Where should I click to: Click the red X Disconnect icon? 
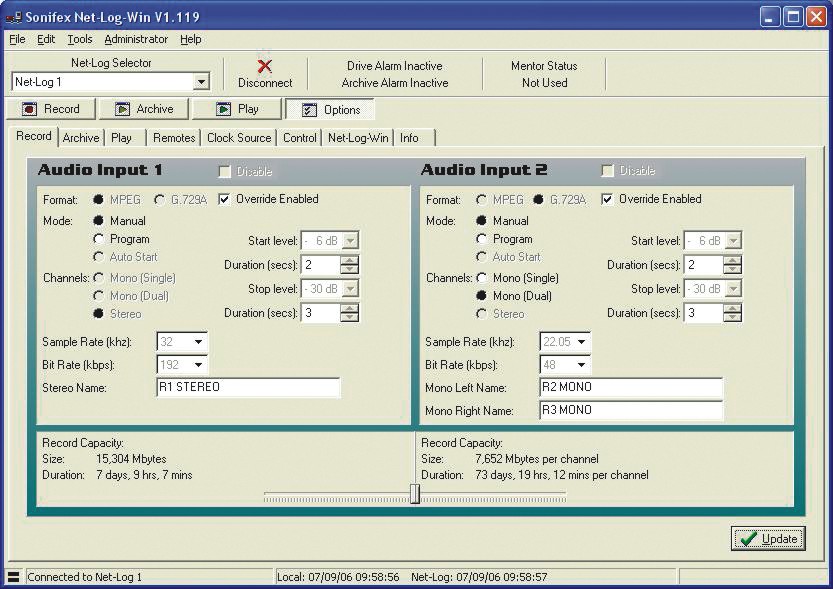265,66
